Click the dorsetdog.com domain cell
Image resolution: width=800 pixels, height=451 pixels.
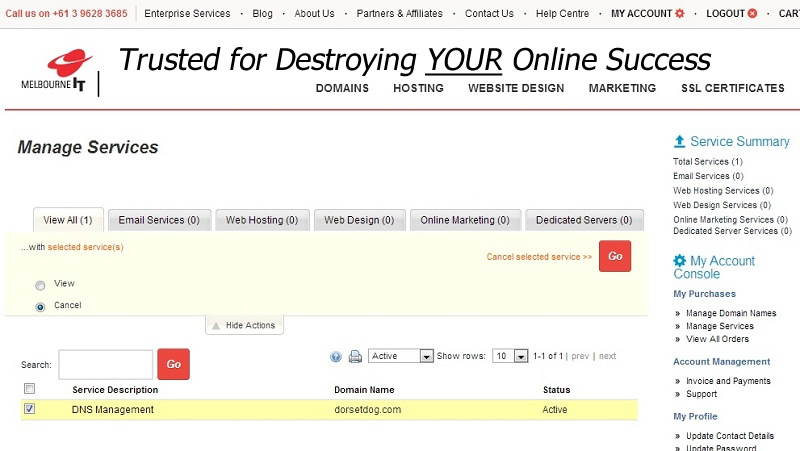click(x=368, y=410)
